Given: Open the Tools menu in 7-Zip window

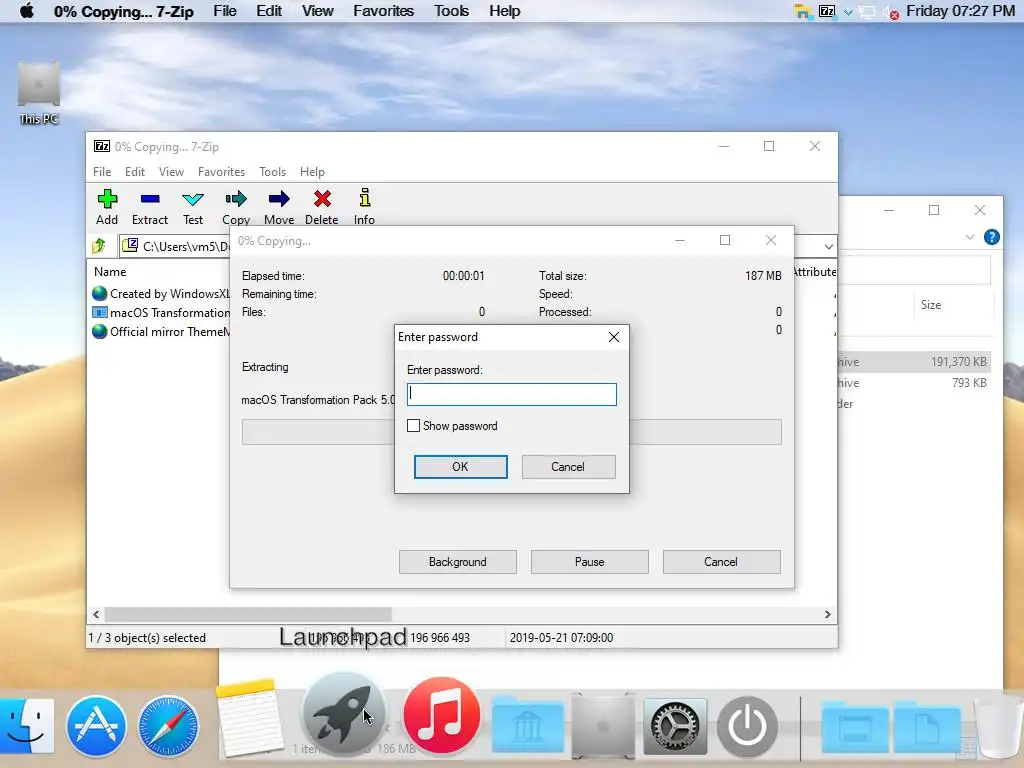Looking at the screenshot, I should click(x=272, y=172).
